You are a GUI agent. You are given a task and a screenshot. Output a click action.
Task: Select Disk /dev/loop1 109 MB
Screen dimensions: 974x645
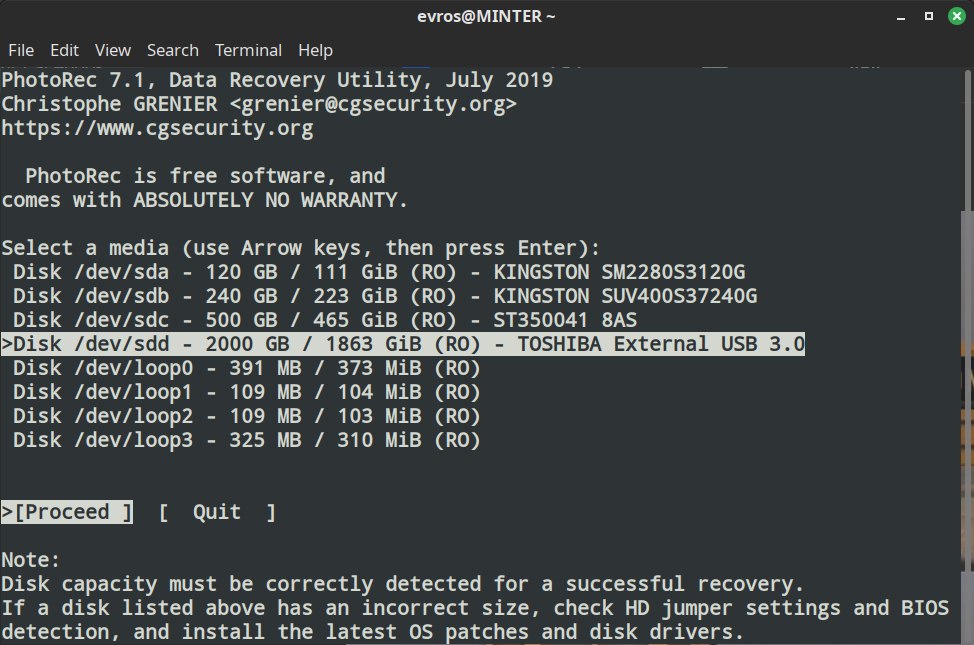click(247, 392)
